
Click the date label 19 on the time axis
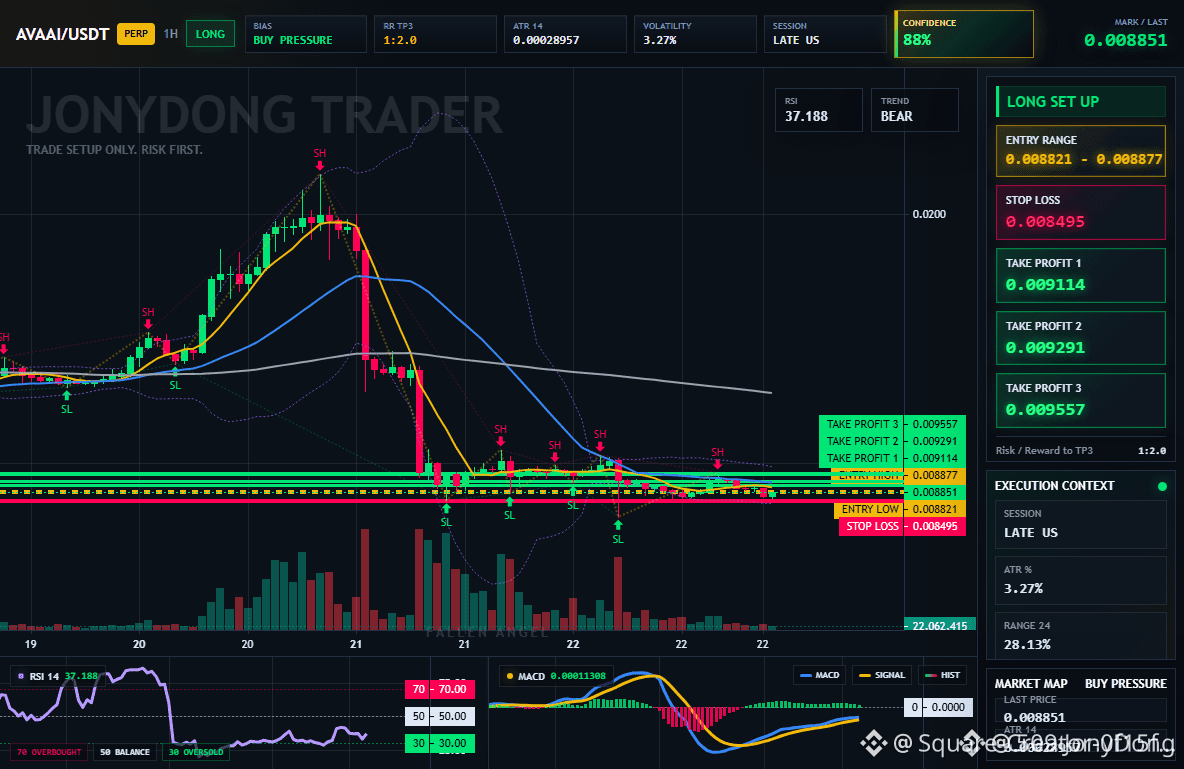pyautogui.click(x=30, y=644)
